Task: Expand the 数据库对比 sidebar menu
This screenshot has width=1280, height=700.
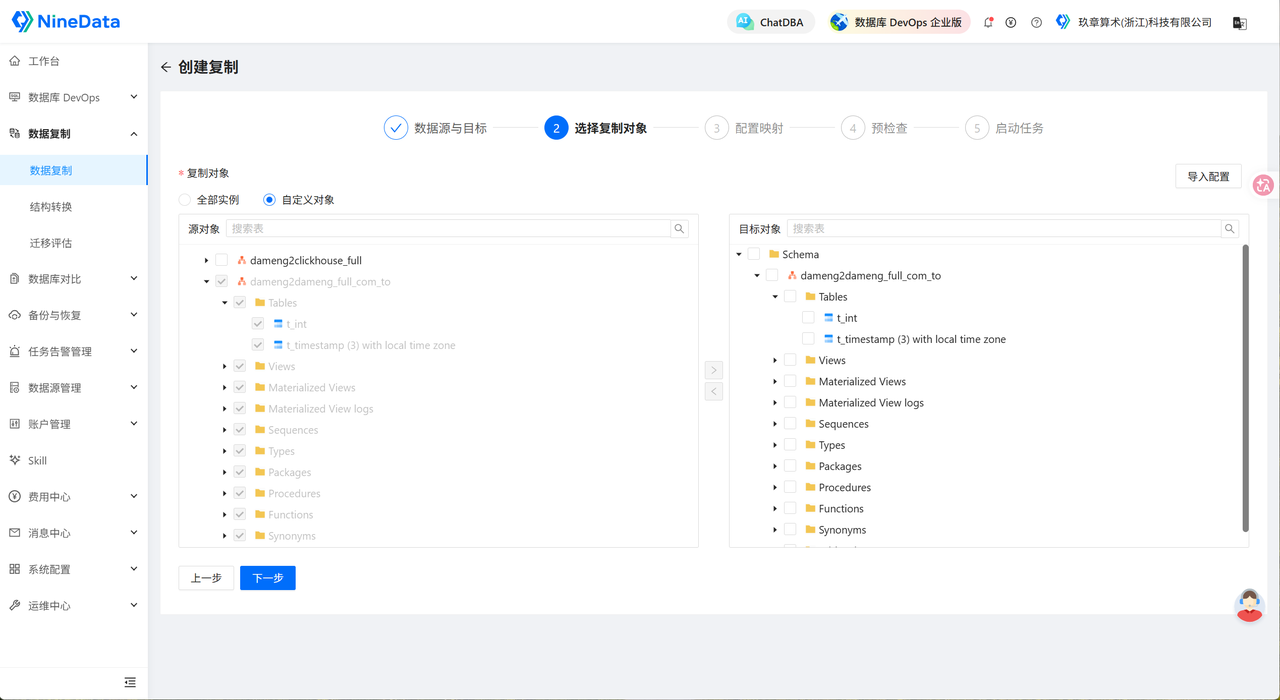Action: click(x=74, y=279)
